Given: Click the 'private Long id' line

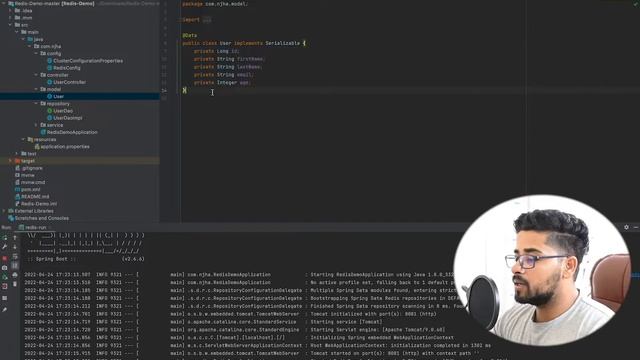Looking at the screenshot, I should [x=216, y=51].
